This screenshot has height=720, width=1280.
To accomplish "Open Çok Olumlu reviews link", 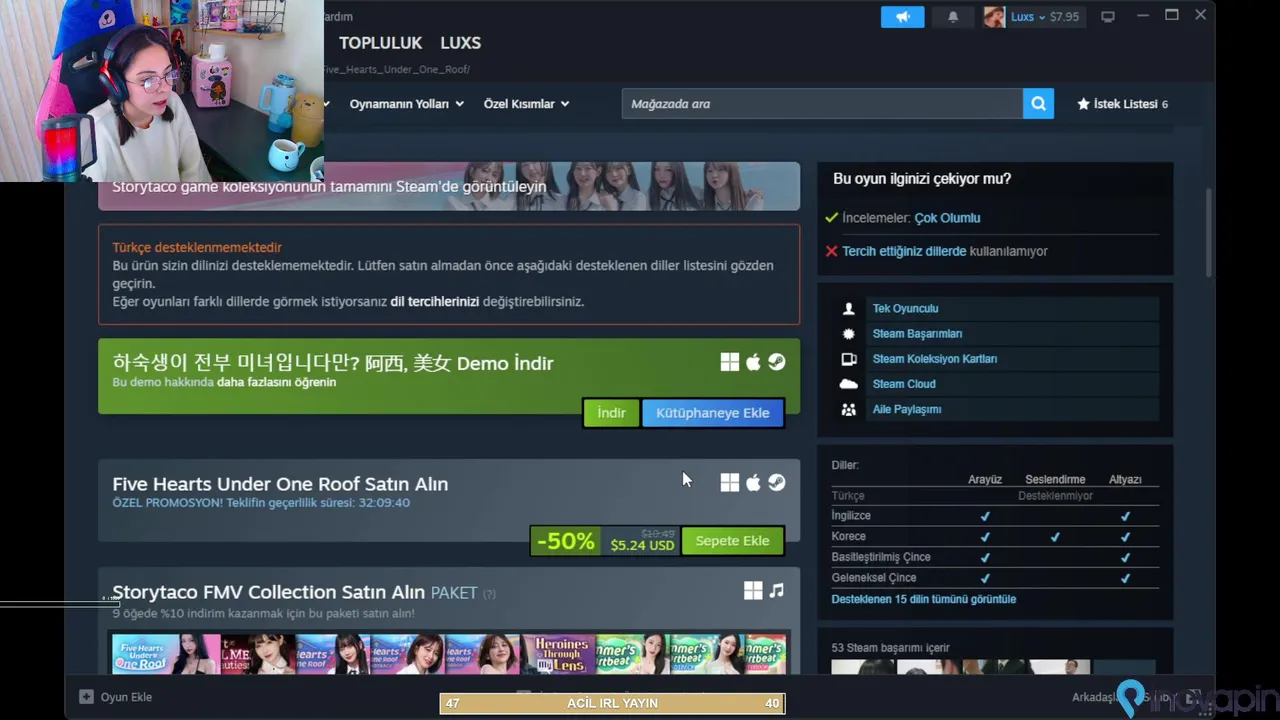I will click(x=947, y=218).
